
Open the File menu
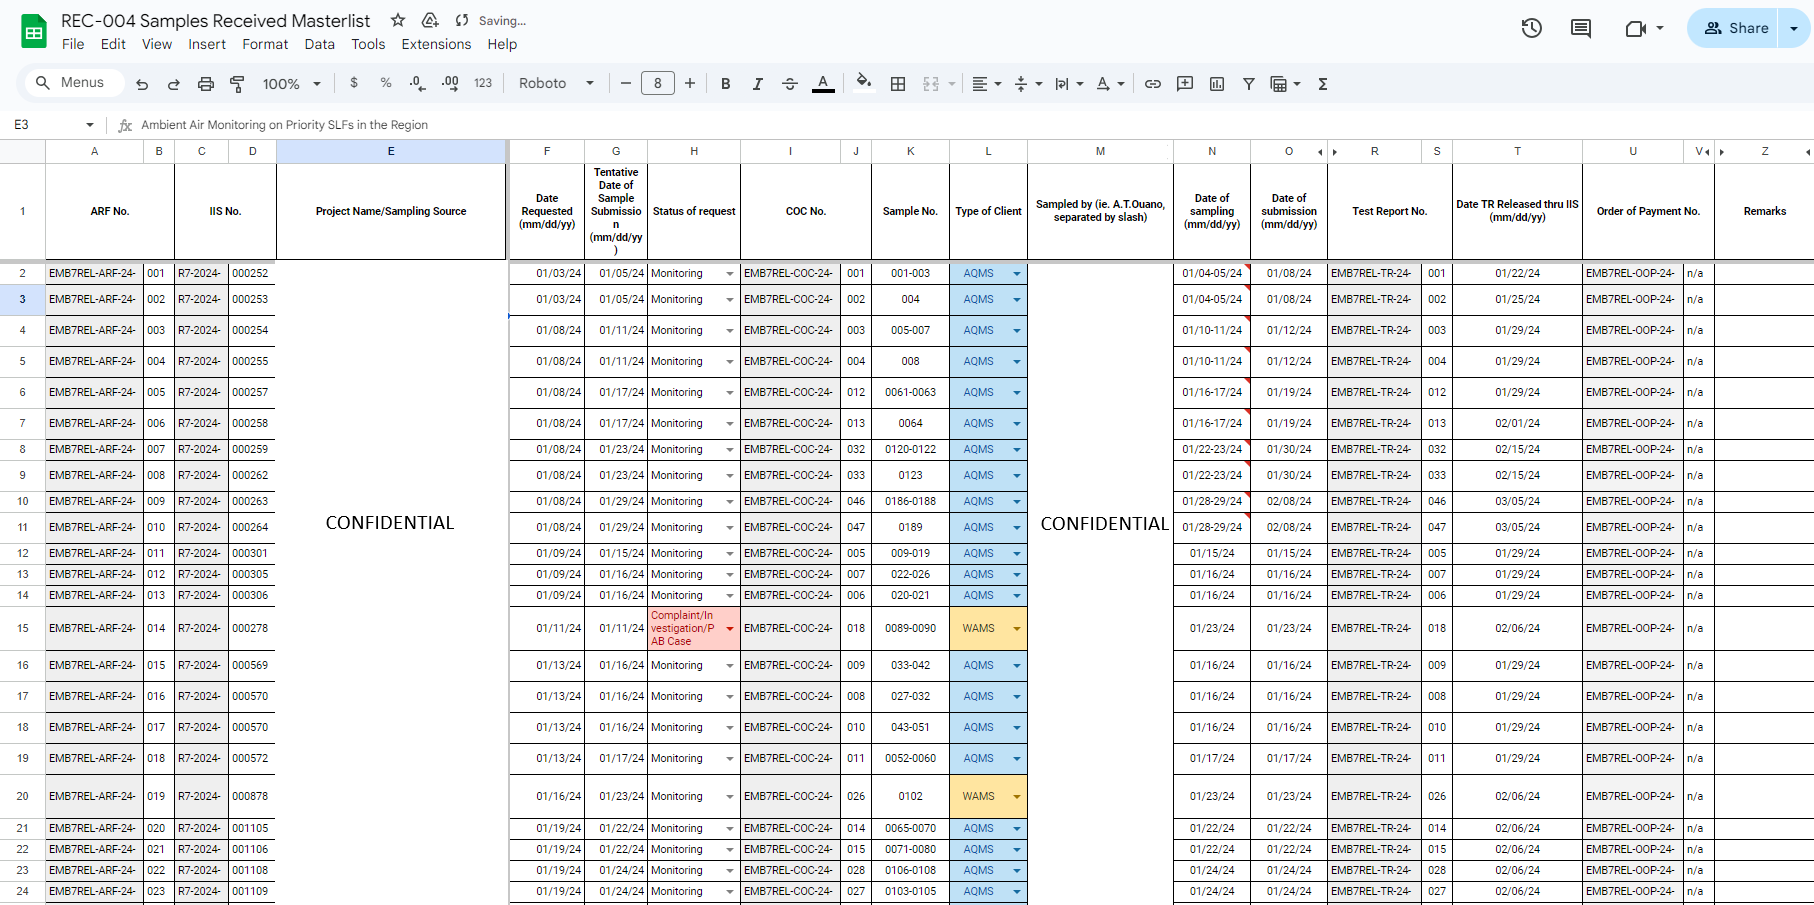pos(73,44)
